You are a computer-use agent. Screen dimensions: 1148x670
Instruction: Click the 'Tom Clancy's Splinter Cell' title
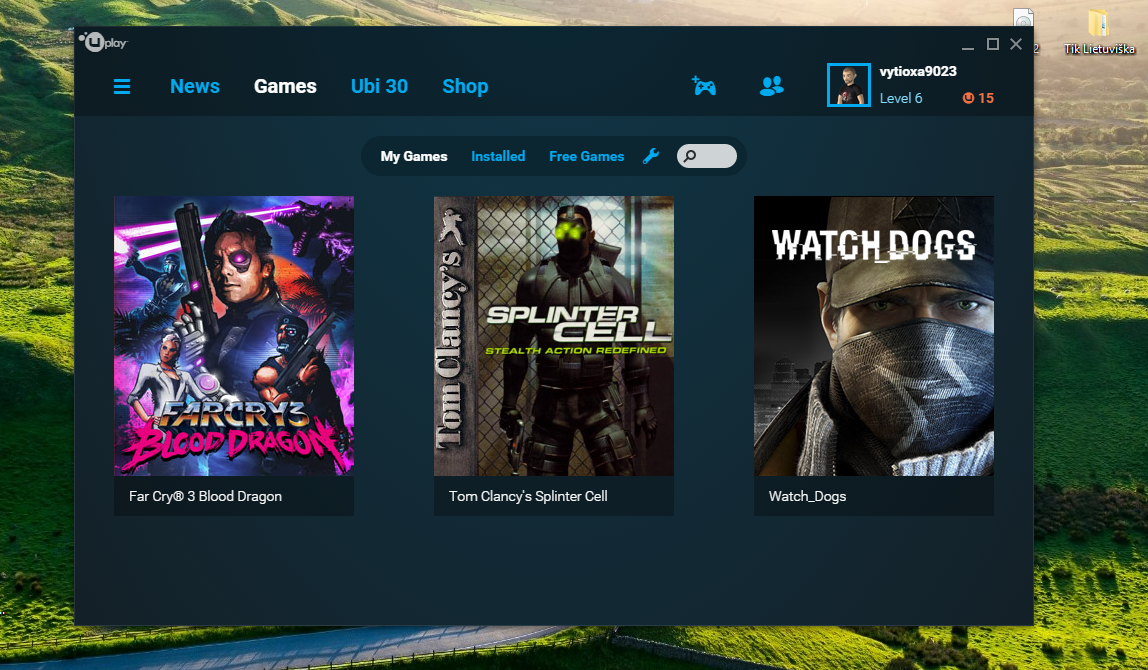528,496
